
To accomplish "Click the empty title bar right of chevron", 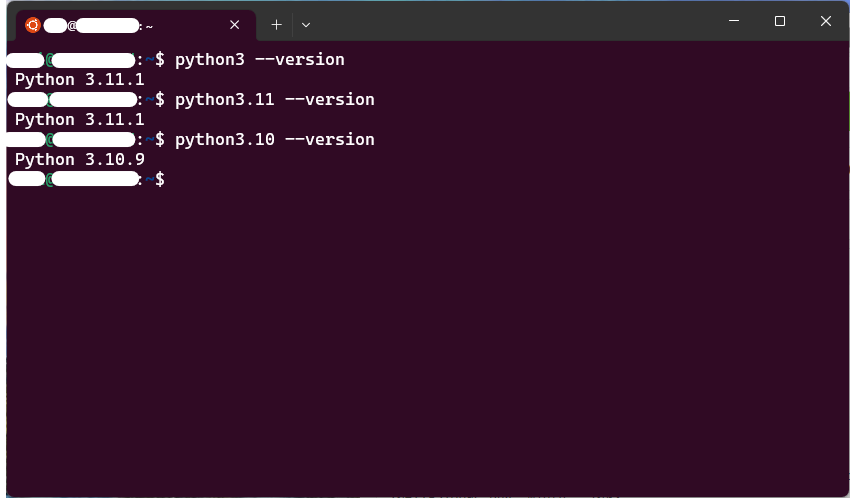I will pos(515,22).
